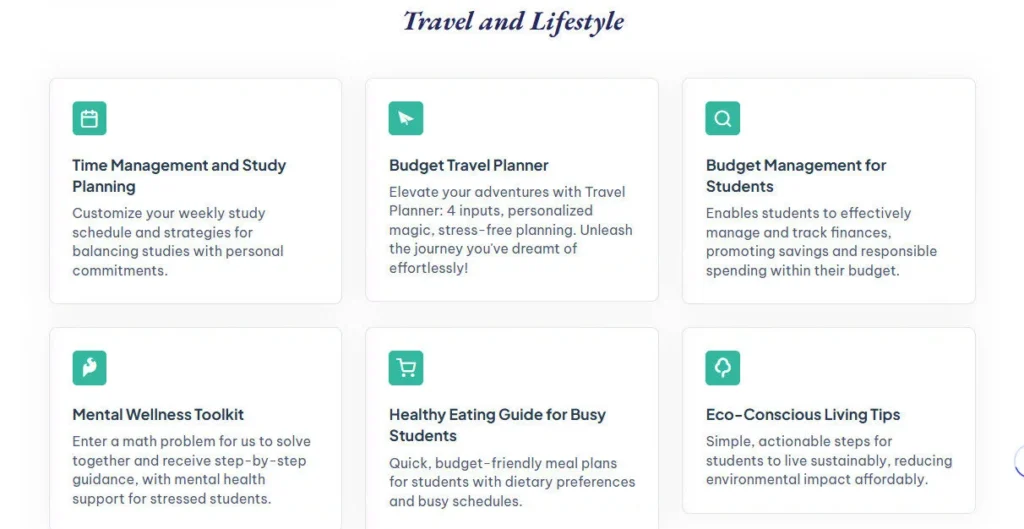
Task: Click the sustainable living steps description
Action: [x=828, y=460]
